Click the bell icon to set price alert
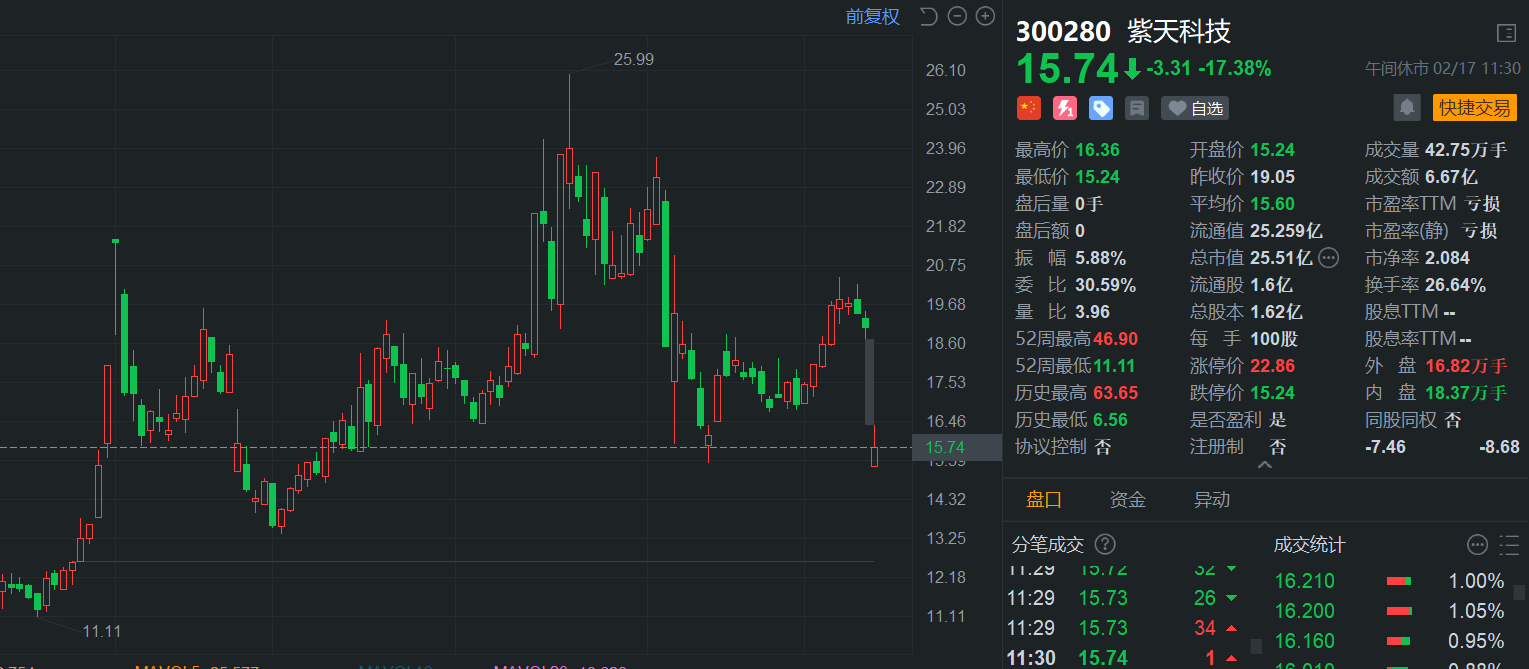The image size is (1529, 669). pos(1407,107)
